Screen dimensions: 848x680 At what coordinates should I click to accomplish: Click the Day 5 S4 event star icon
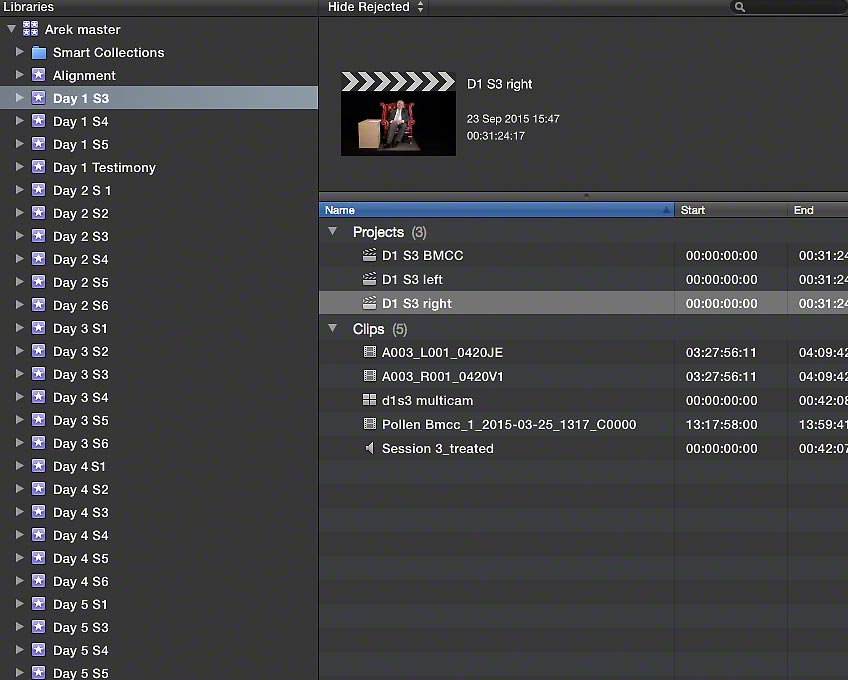[x=38, y=650]
